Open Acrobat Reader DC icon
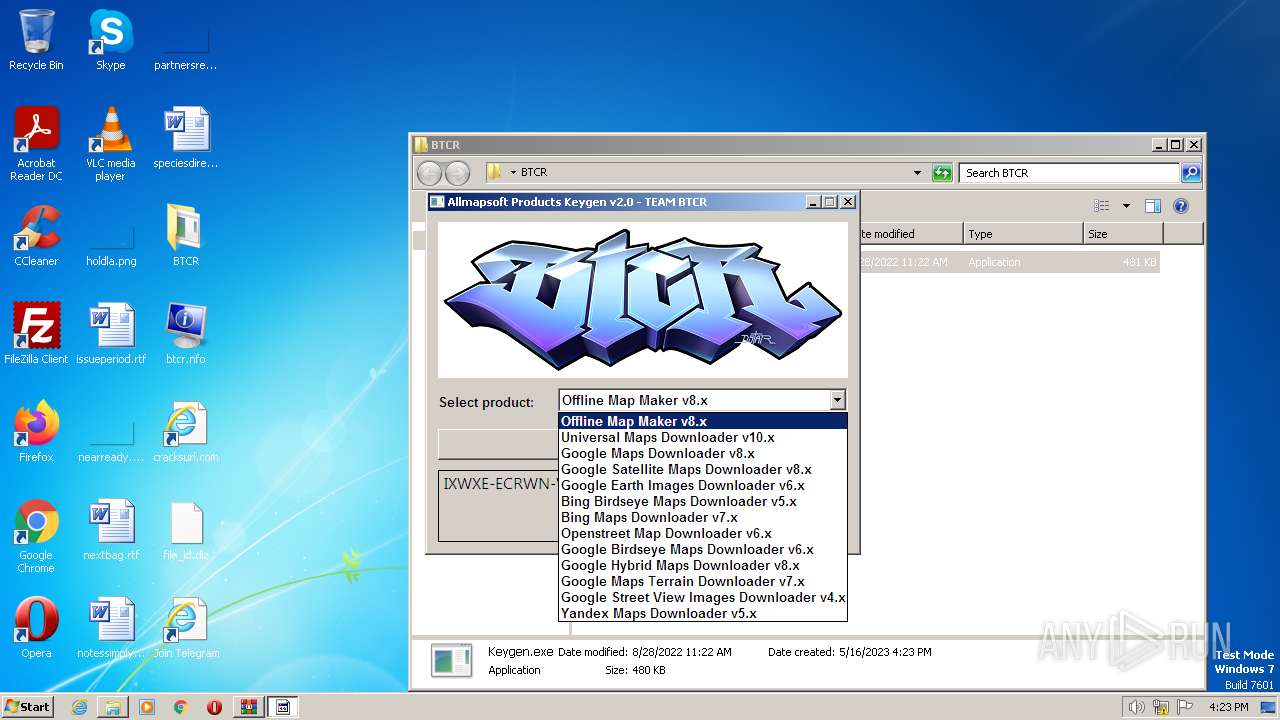 point(36,144)
